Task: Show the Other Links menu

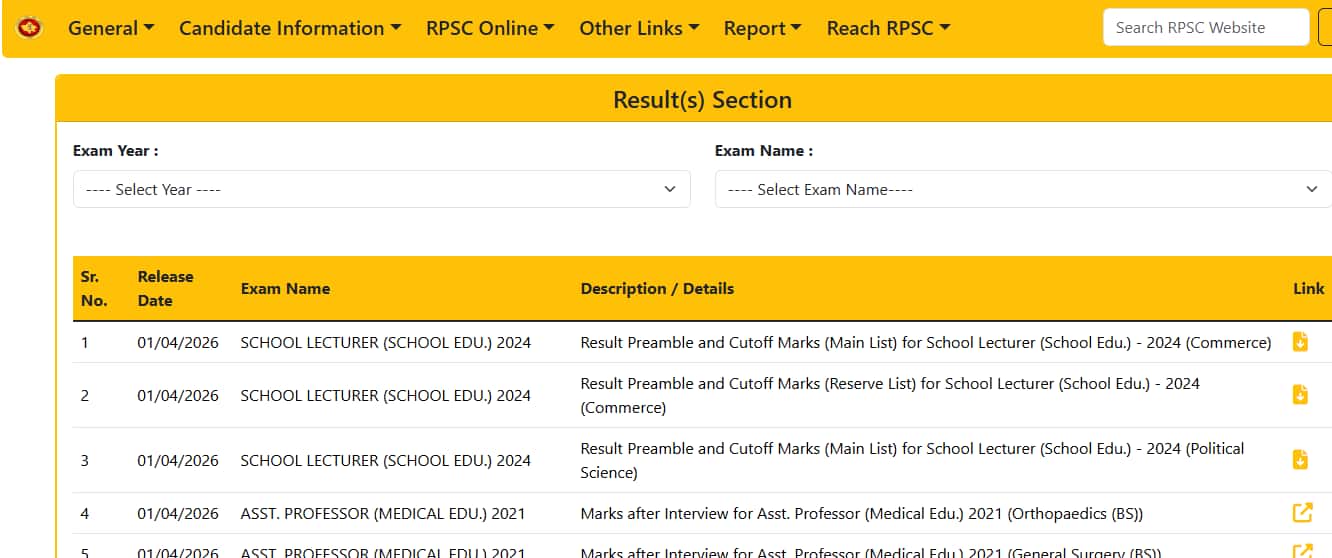Action: pyautogui.click(x=639, y=28)
